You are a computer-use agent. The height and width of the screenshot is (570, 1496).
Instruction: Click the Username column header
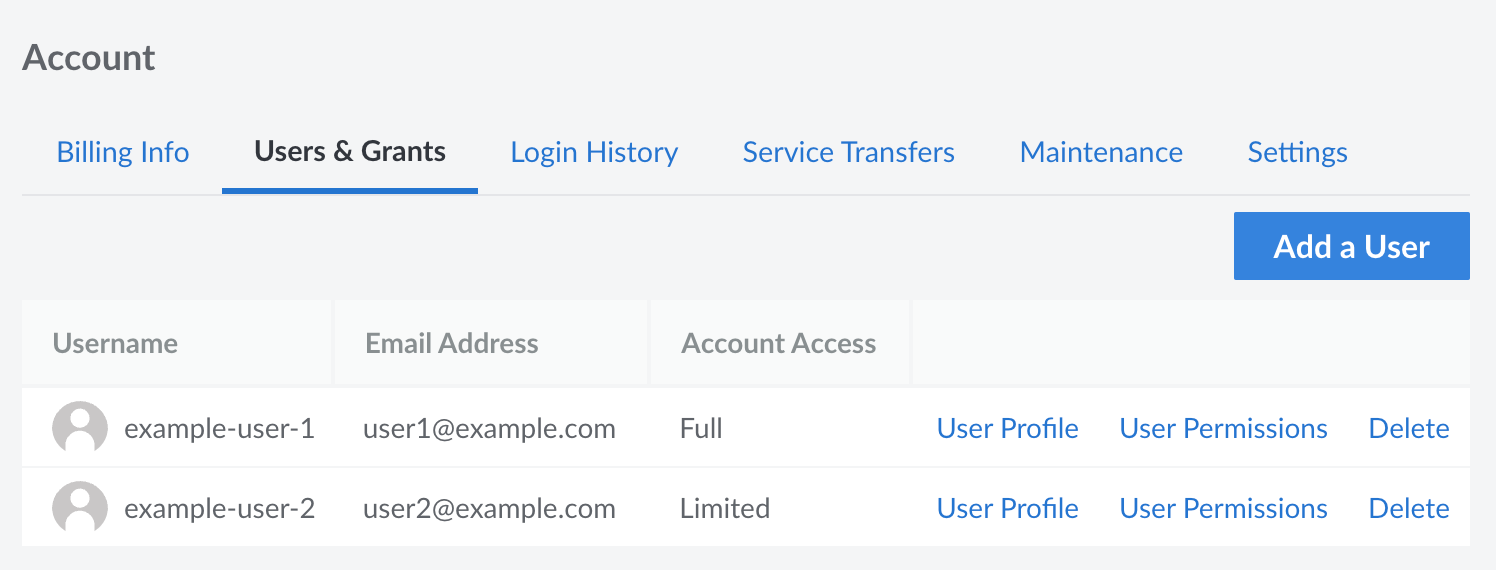point(115,344)
